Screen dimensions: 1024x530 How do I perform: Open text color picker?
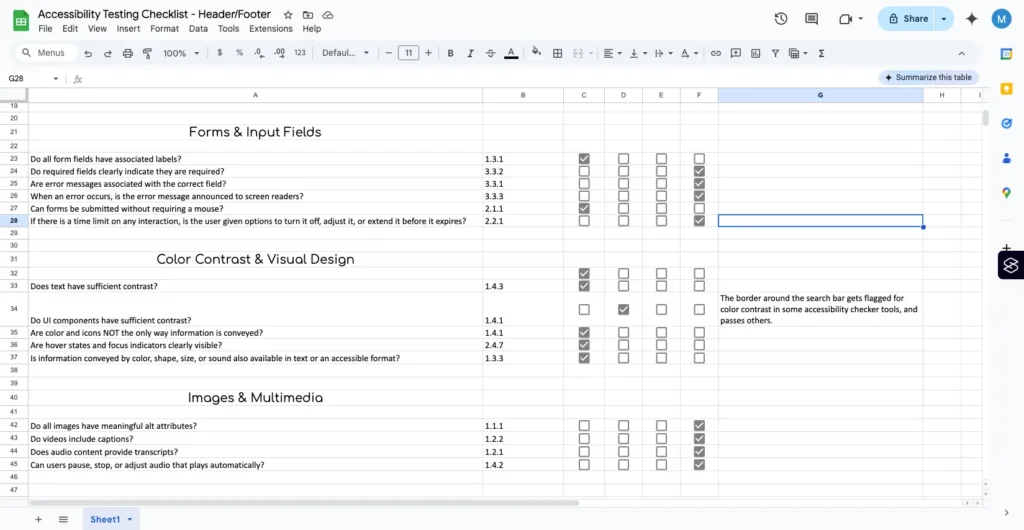511,54
